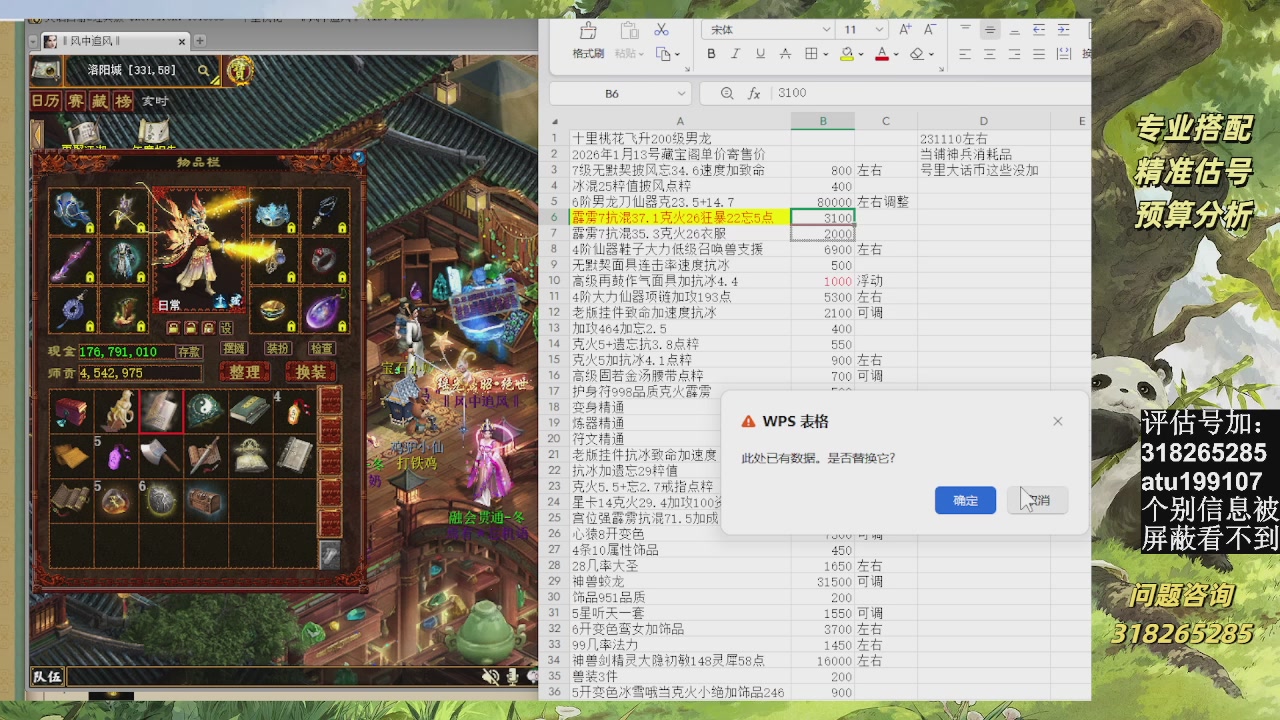Click 确定 to confirm data replacement
This screenshot has height=720, width=1280.
[x=963, y=500]
